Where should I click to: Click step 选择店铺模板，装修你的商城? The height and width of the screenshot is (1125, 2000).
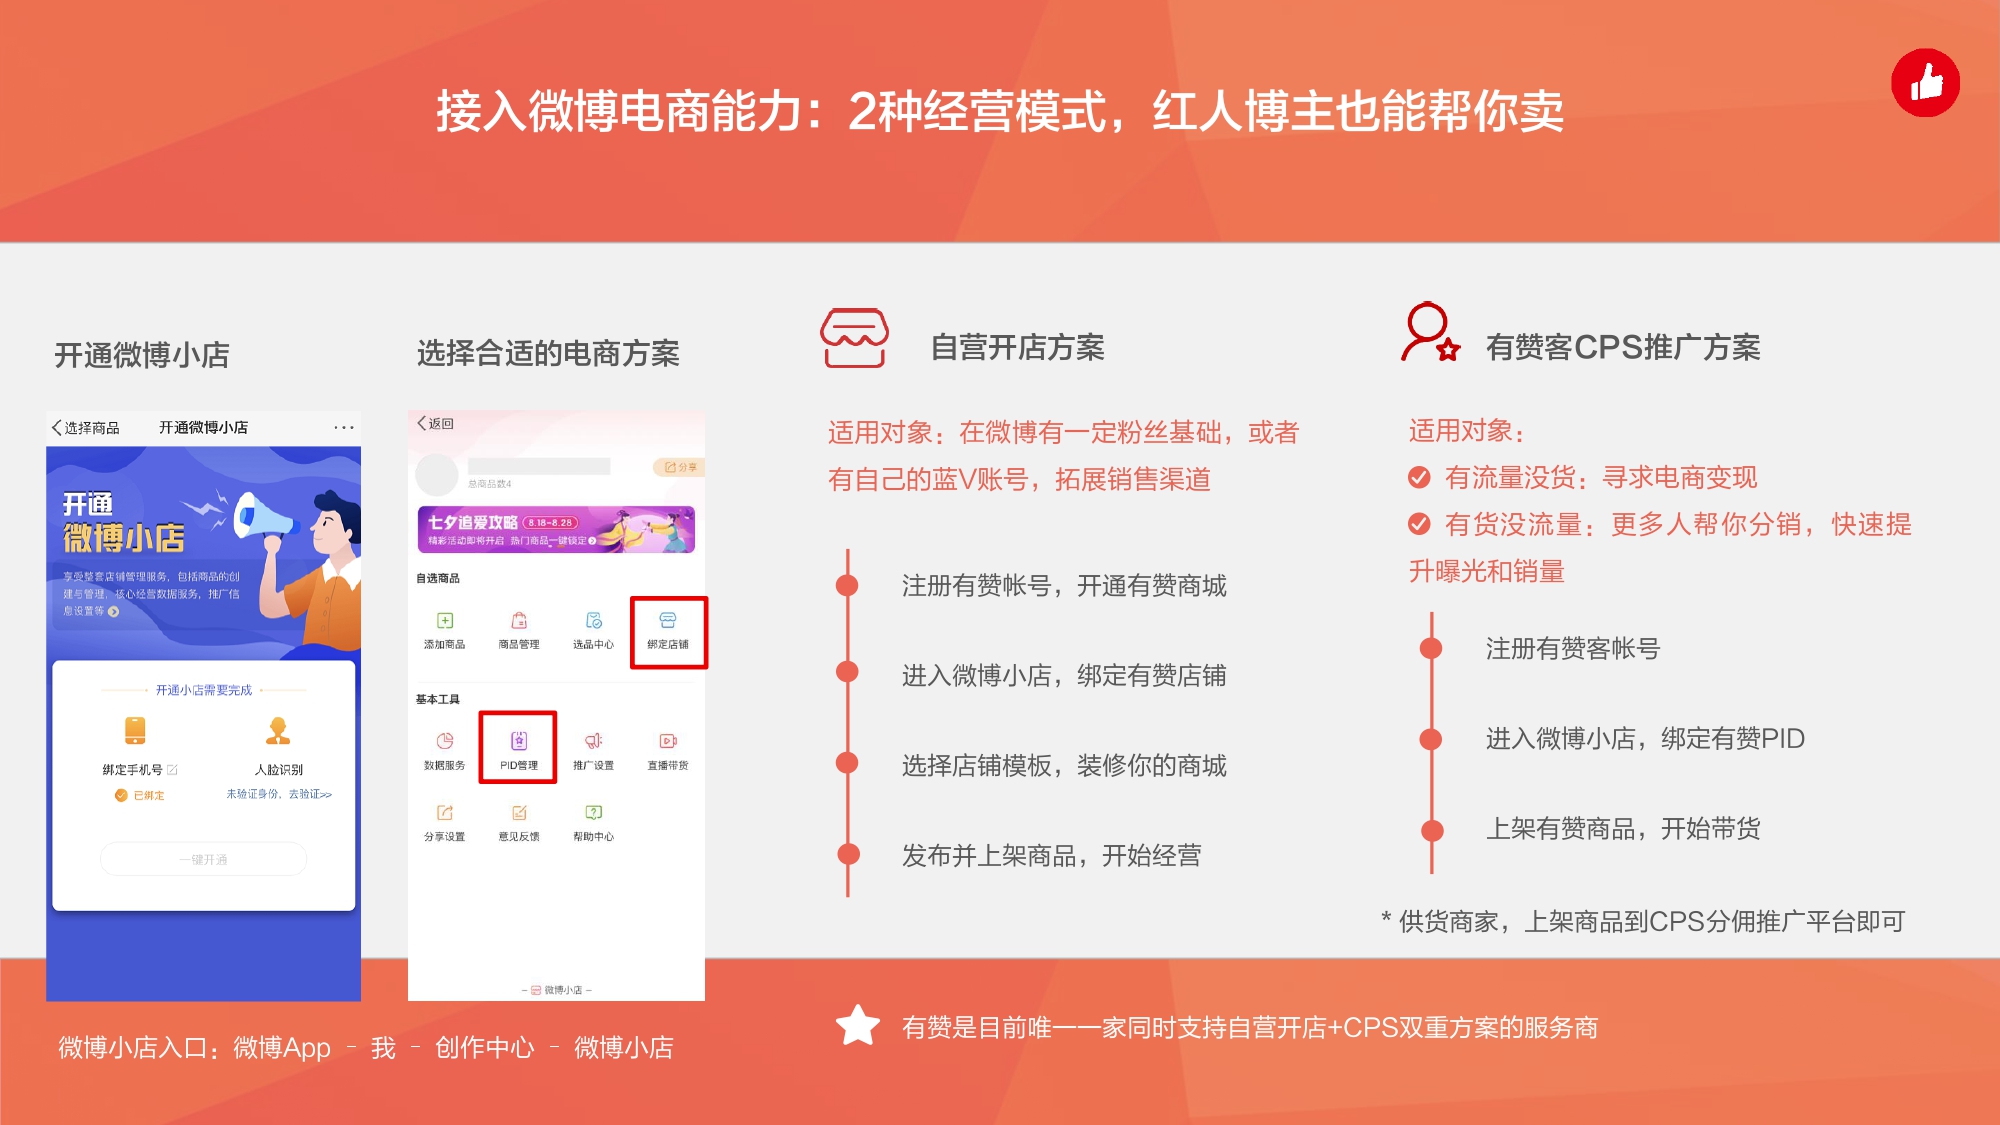tap(1064, 766)
